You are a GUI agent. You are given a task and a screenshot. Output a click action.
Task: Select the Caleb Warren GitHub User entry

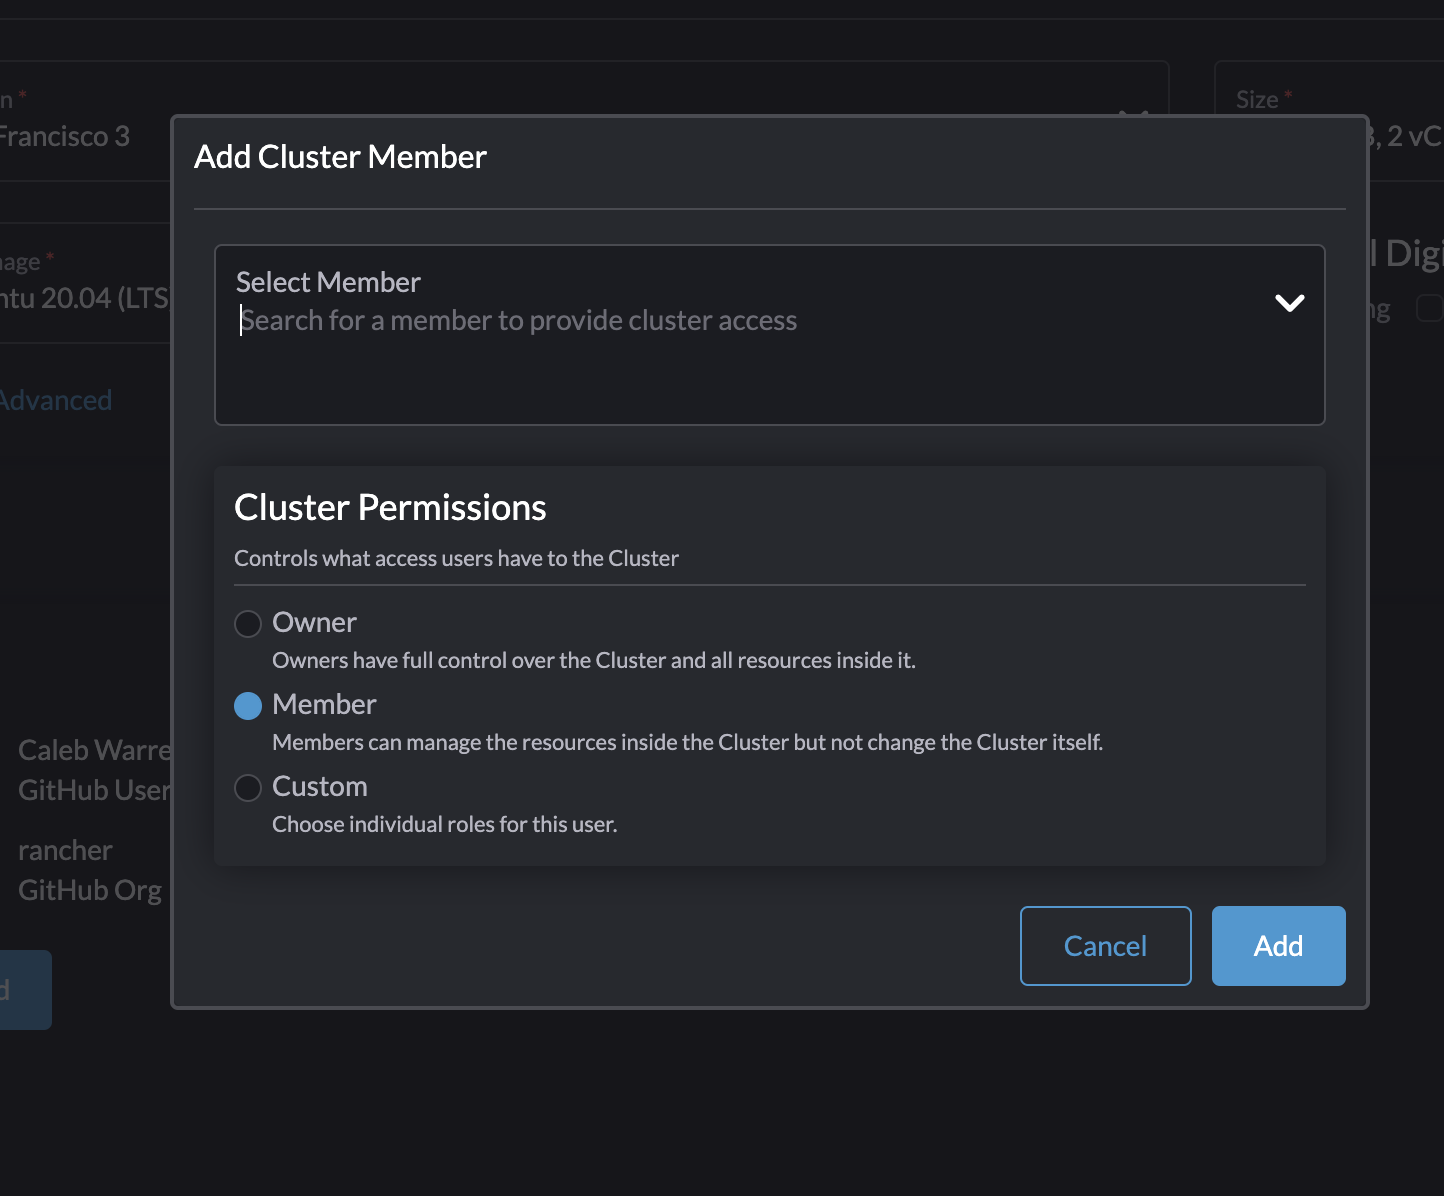tap(95, 769)
